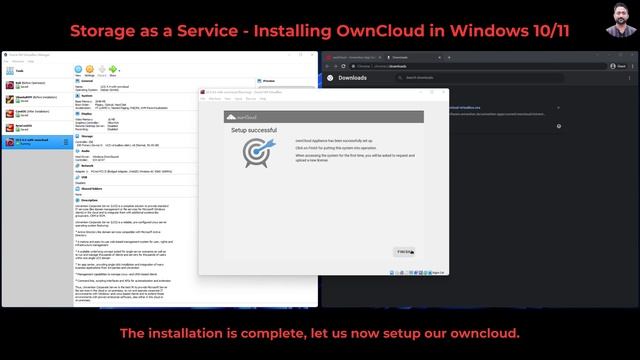Open Chrome three-dot menu
The image size is (640, 360).
pyautogui.click(x=632, y=66)
